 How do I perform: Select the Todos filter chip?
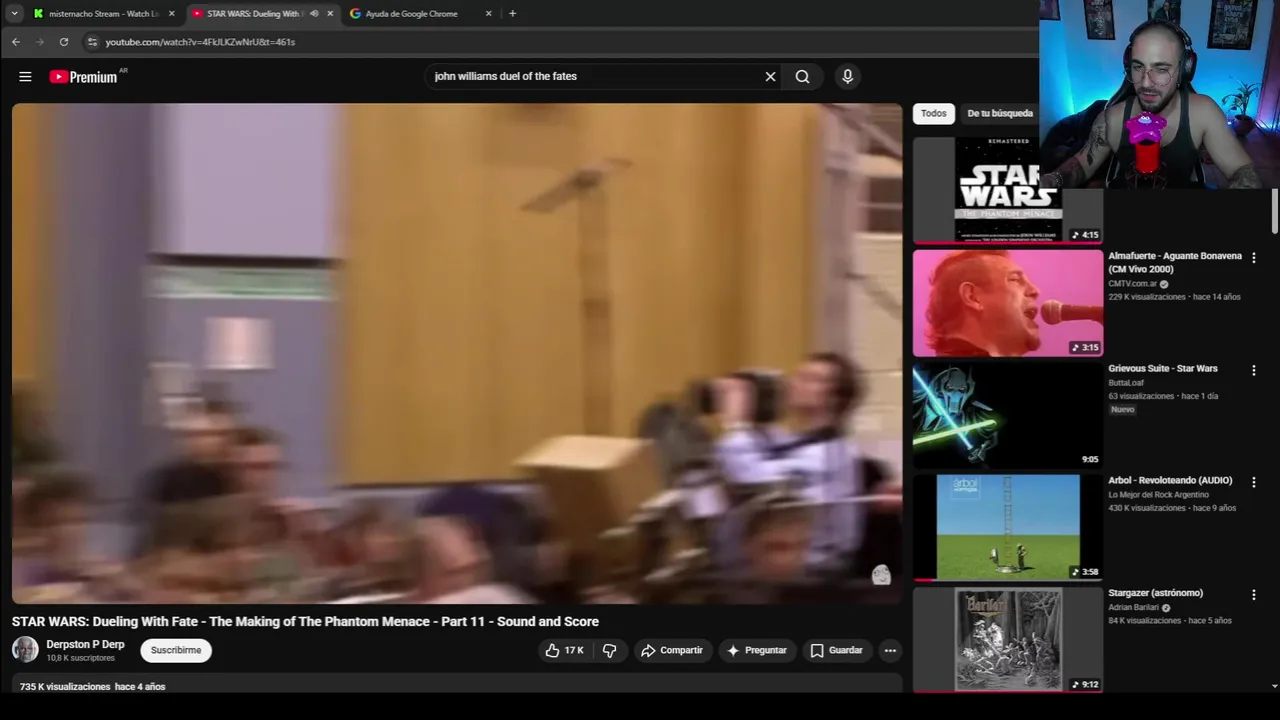pos(934,113)
